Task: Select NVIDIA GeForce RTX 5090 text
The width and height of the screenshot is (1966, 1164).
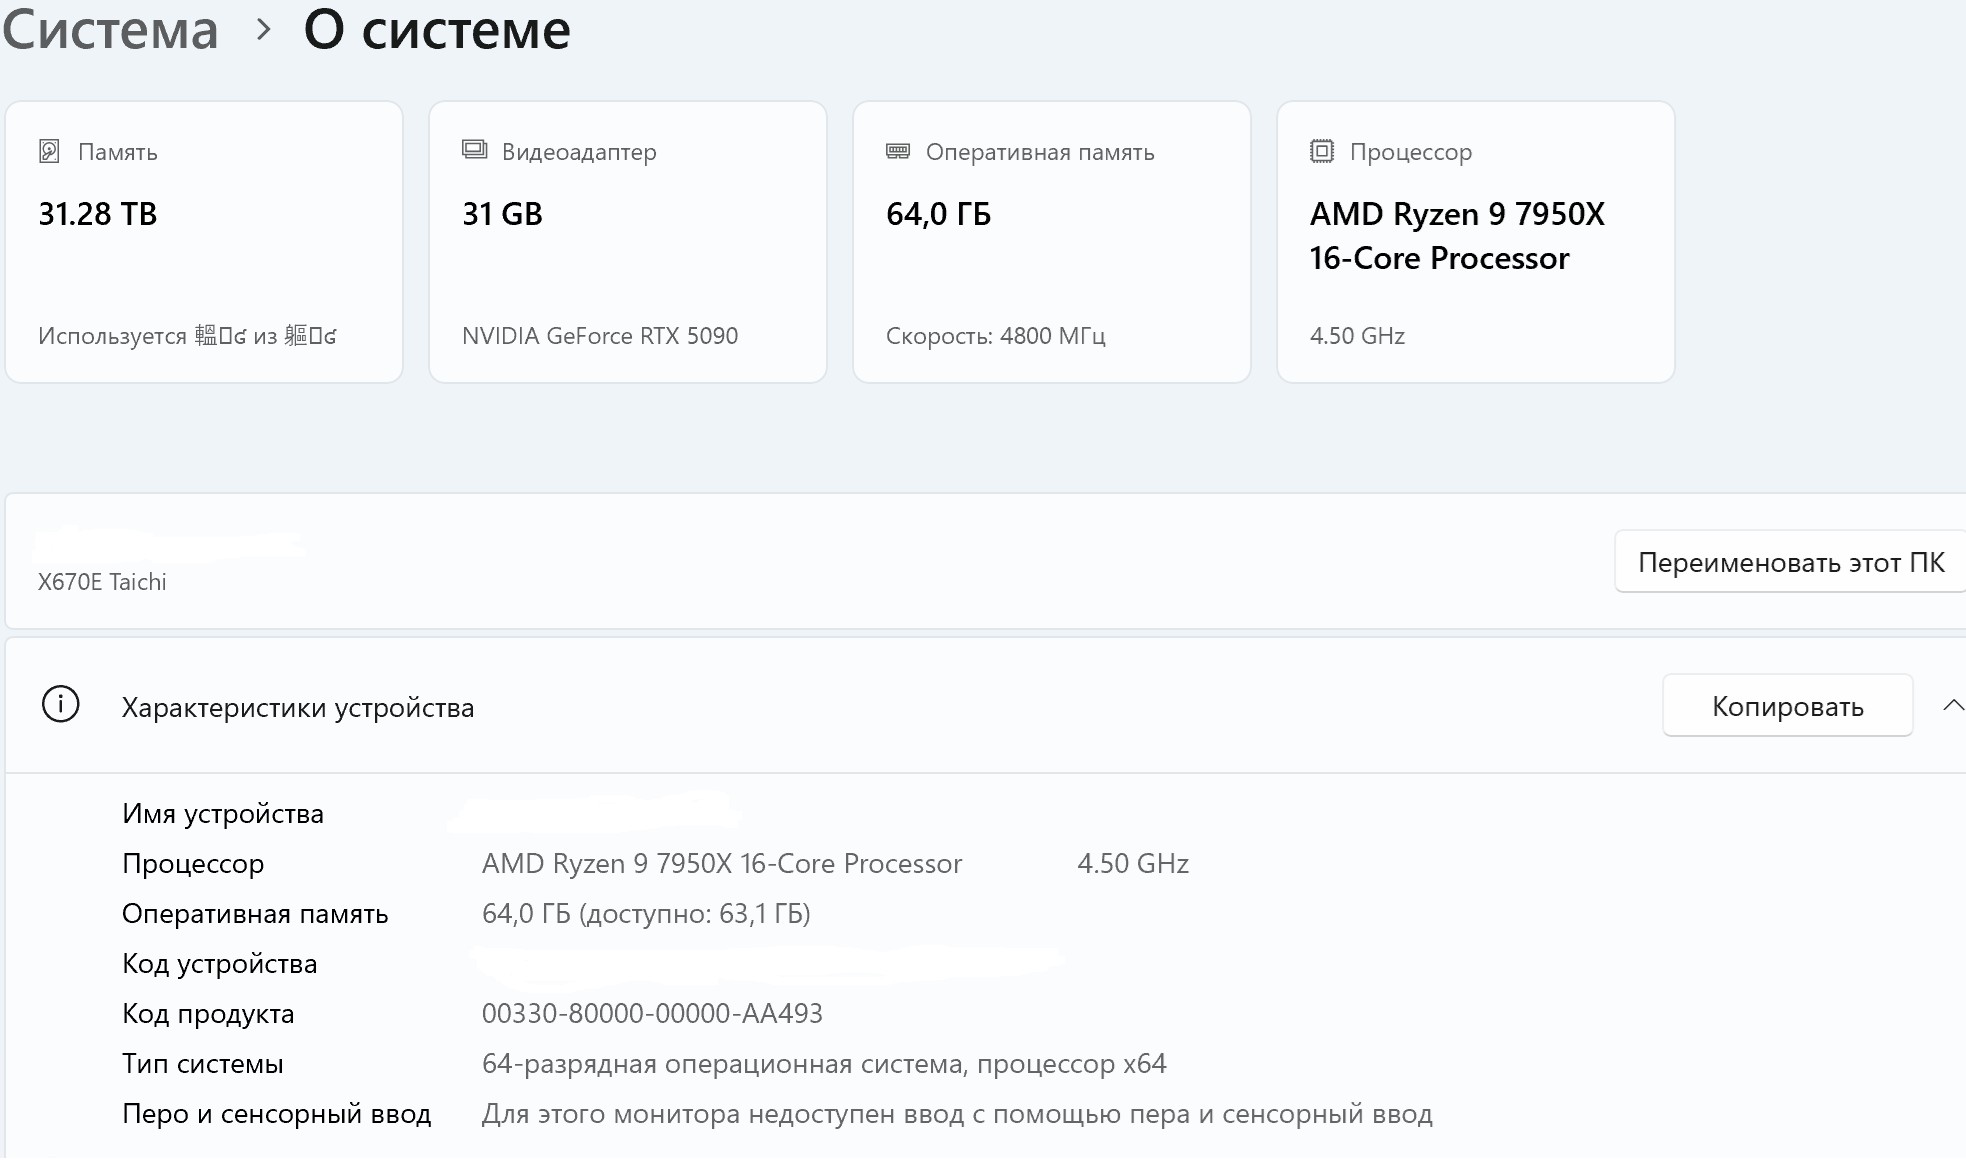Action: click(600, 336)
